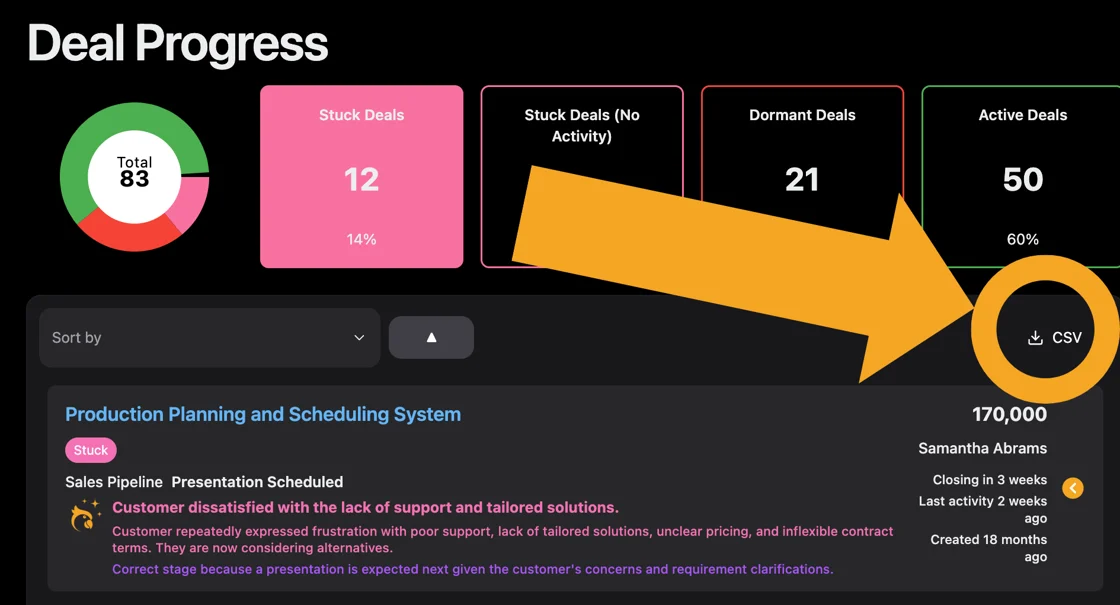Click the orange chevron arrow on the deal card

pyautogui.click(x=1072, y=488)
